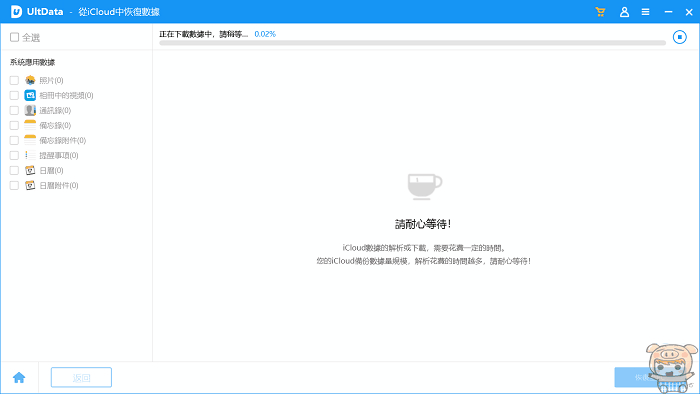This screenshot has height=394, width=700.
Task: Click the 返回 back button
Action: click(81, 377)
